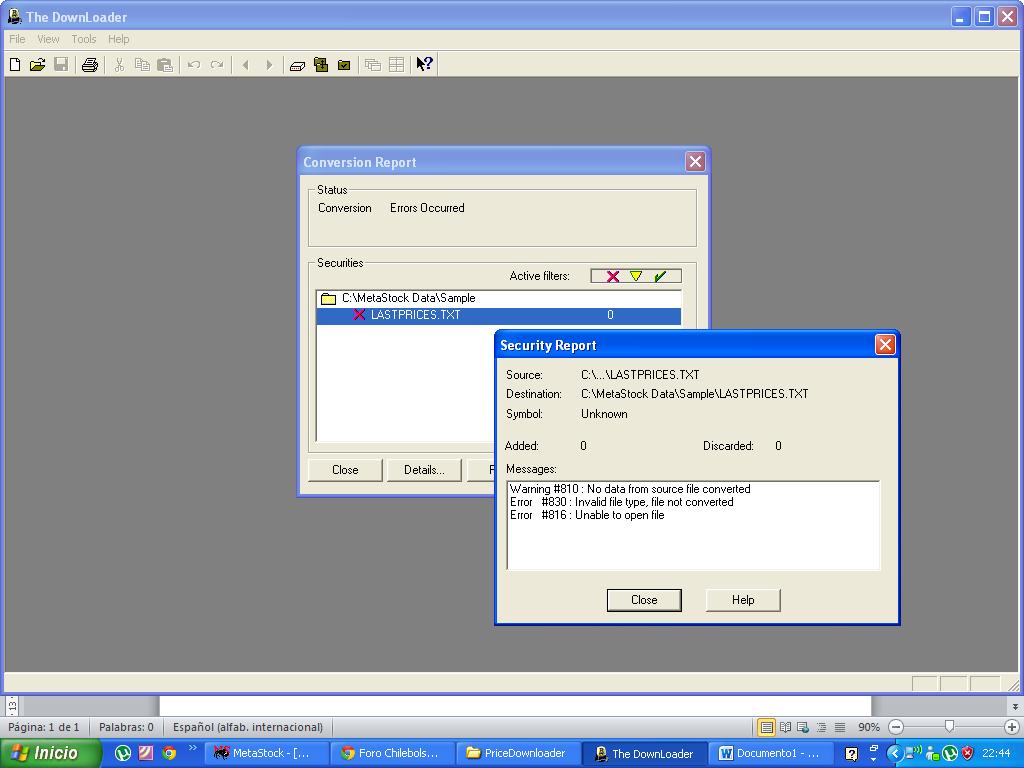Switch to Documento1 Word taskbar button

point(769,753)
